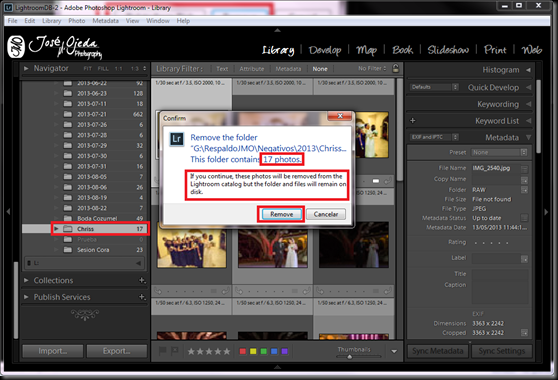Toggle the Library Filter lock icon
This screenshot has width=558, height=380.
click(x=395, y=68)
